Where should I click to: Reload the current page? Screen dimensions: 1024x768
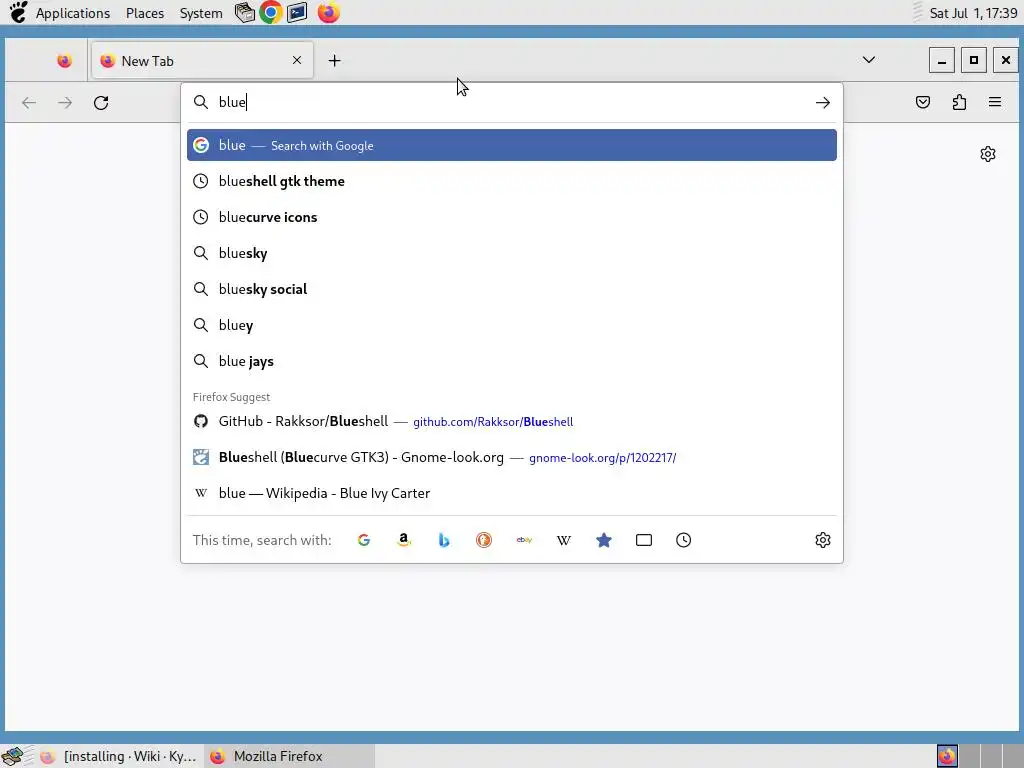coord(101,103)
